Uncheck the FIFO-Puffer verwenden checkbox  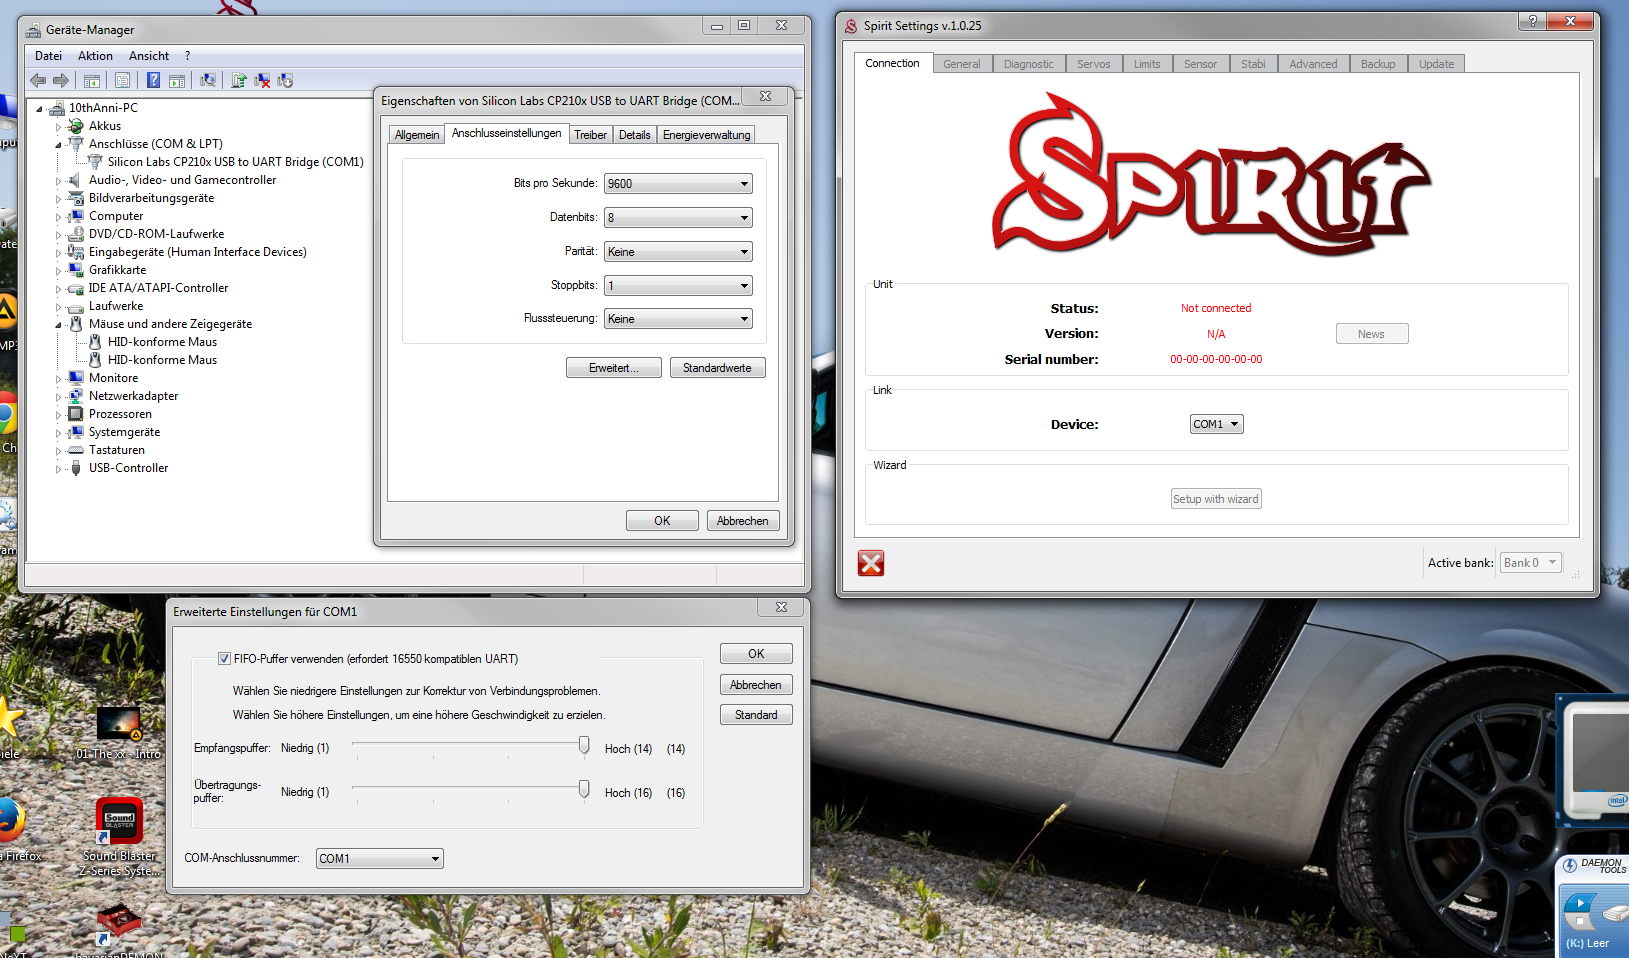coord(225,659)
